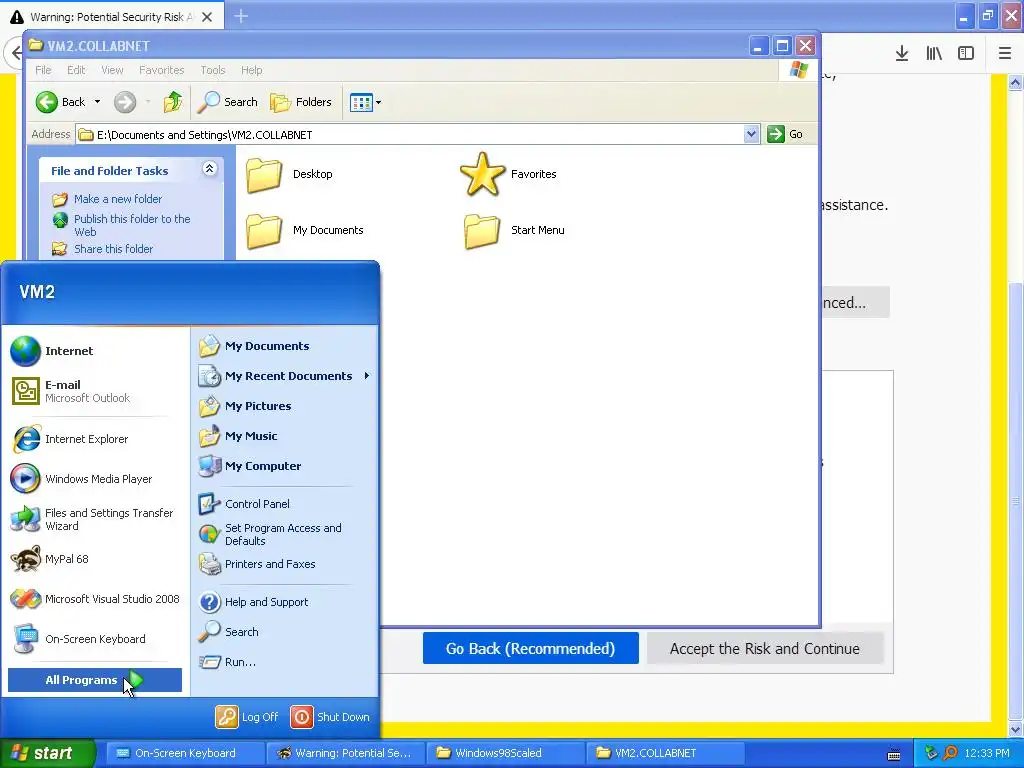Open browser downloads arrow icon
The height and width of the screenshot is (768, 1024).
902,54
